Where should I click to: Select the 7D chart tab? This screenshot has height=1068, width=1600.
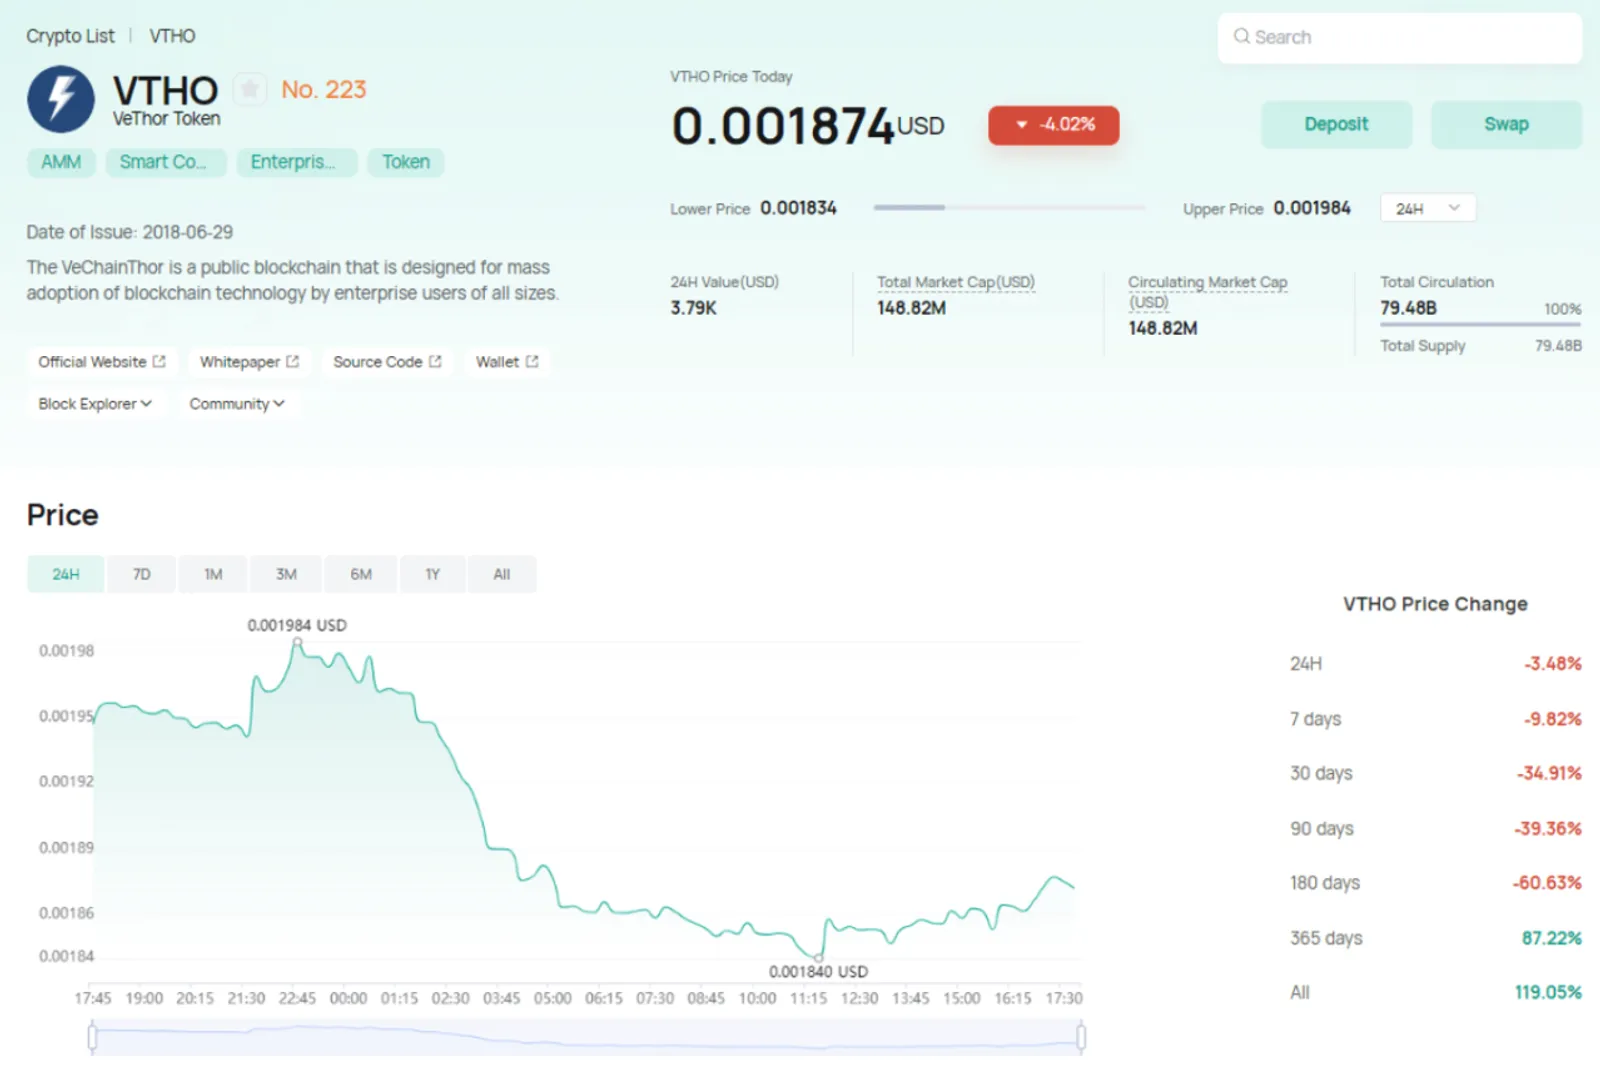pyautogui.click(x=142, y=574)
